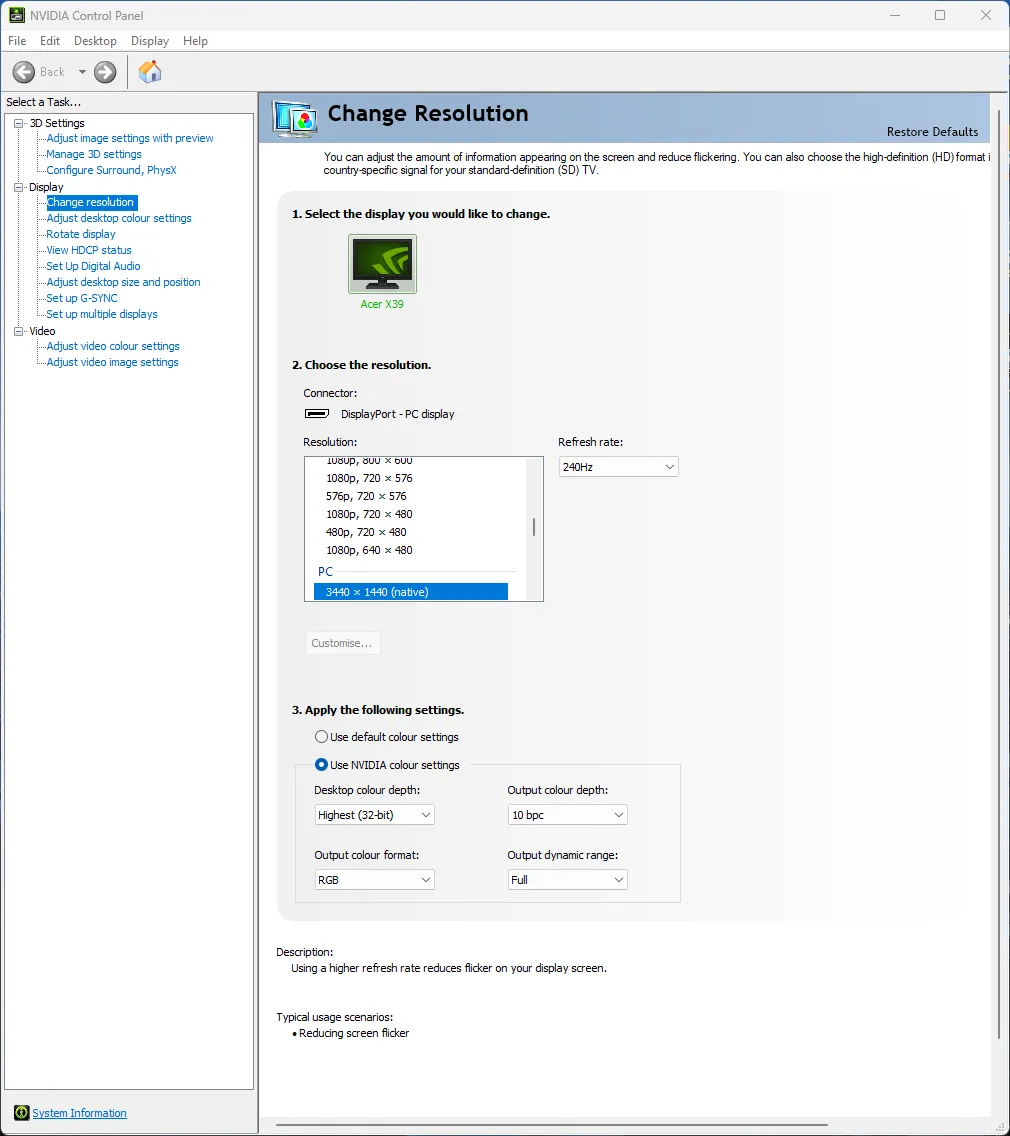Select Set up G-SYNC in task tree
The width and height of the screenshot is (1010, 1136).
(x=82, y=298)
